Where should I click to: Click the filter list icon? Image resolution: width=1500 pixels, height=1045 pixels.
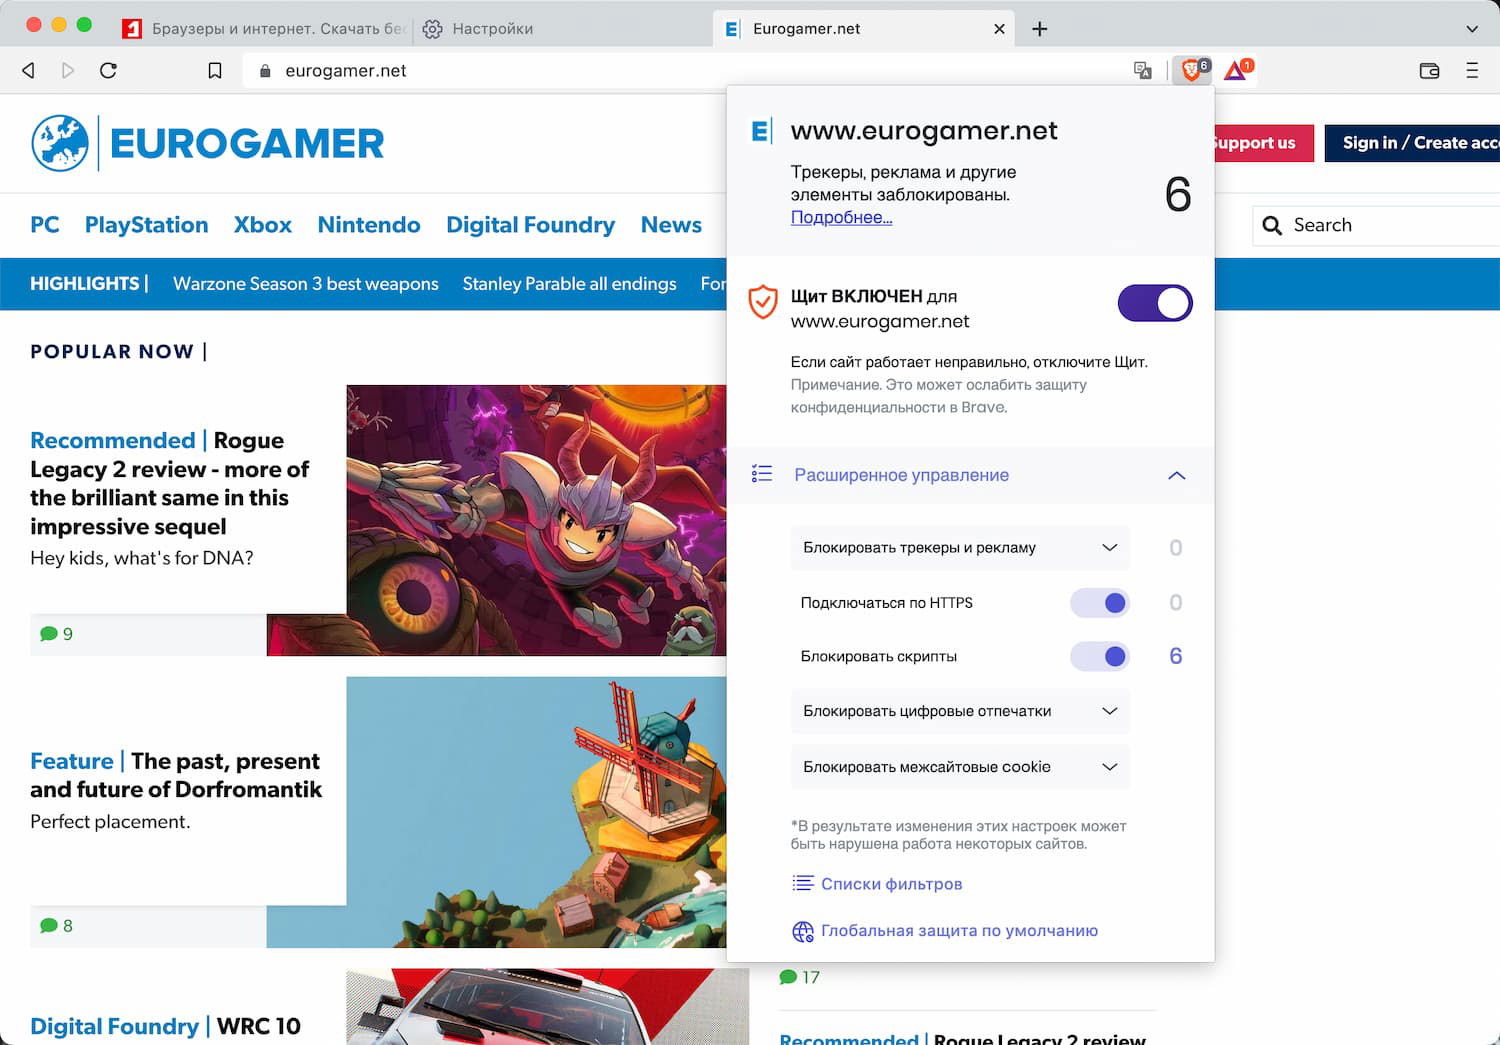pos(803,883)
